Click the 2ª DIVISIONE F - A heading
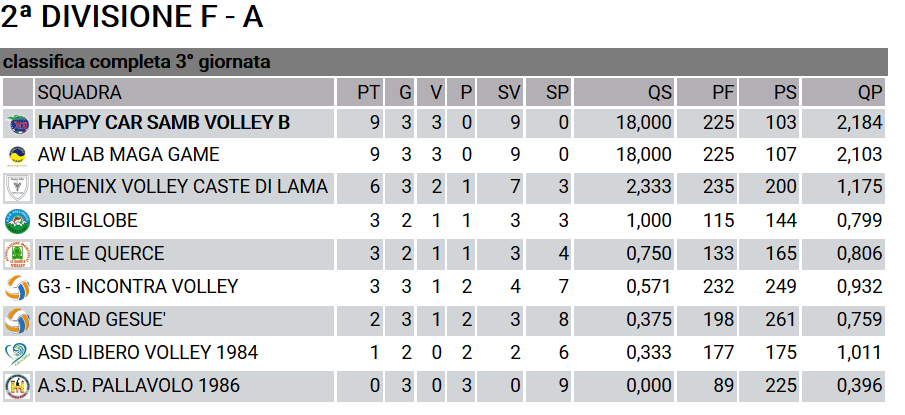Viewport: 905px width, 415px height. tap(132, 17)
